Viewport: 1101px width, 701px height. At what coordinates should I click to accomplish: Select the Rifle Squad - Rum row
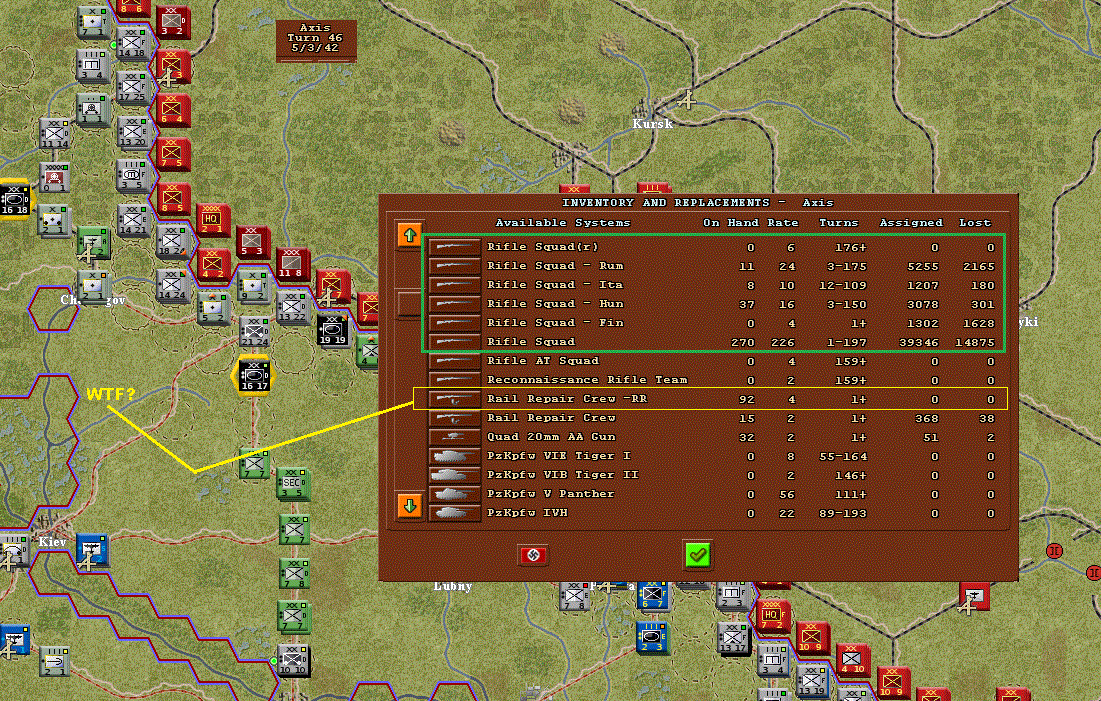click(713, 266)
